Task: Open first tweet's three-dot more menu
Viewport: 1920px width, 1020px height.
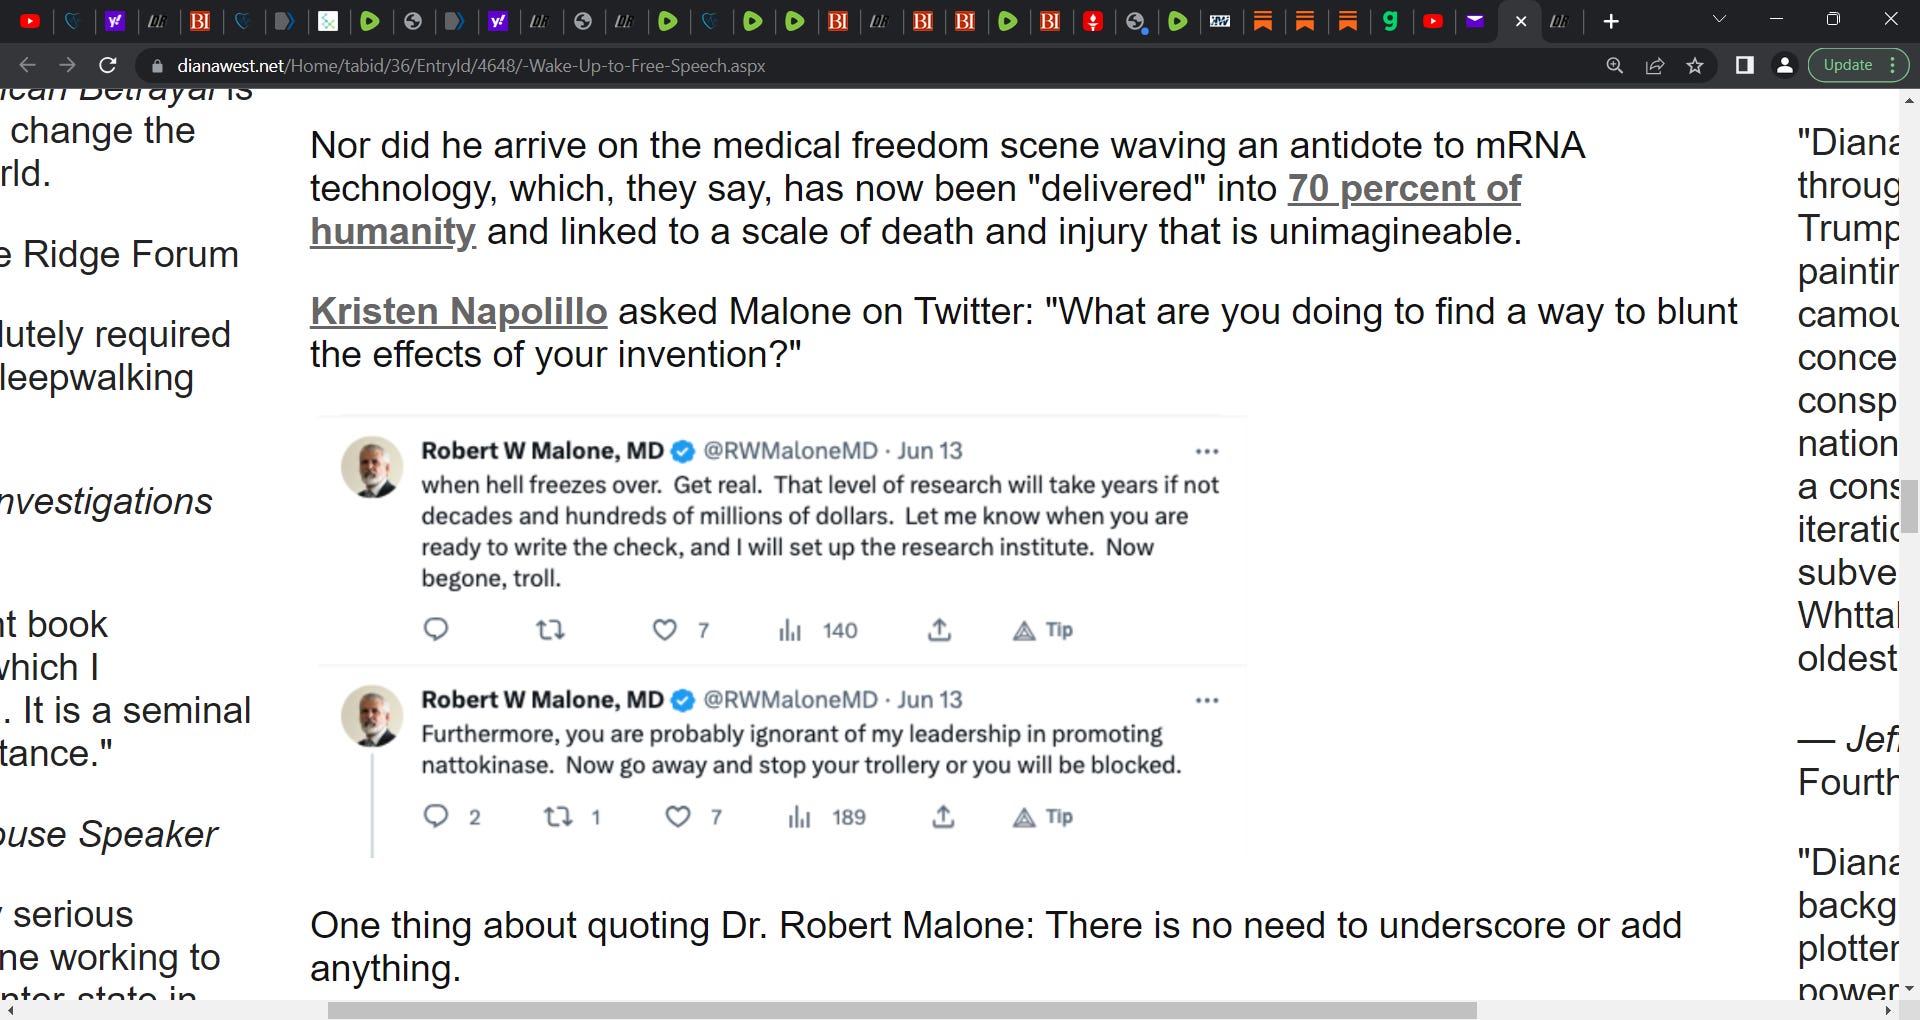Action: (x=1207, y=451)
